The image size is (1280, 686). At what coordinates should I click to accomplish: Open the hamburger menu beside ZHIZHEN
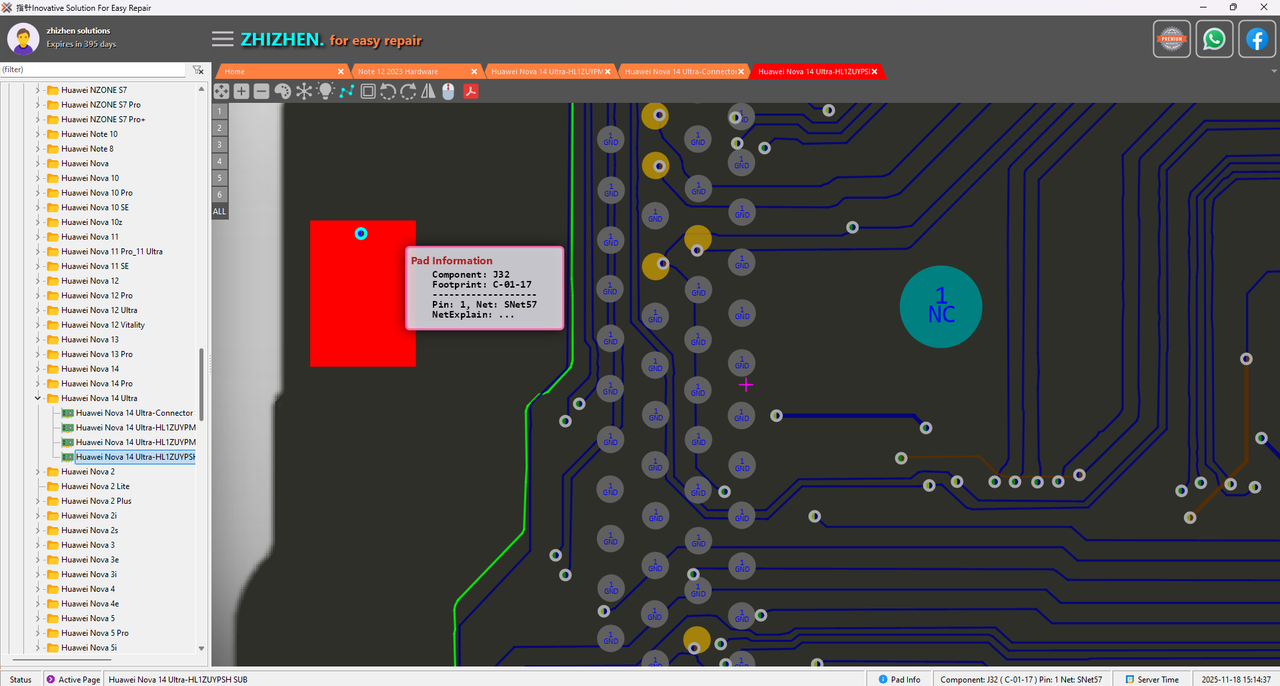click(223, 39)
